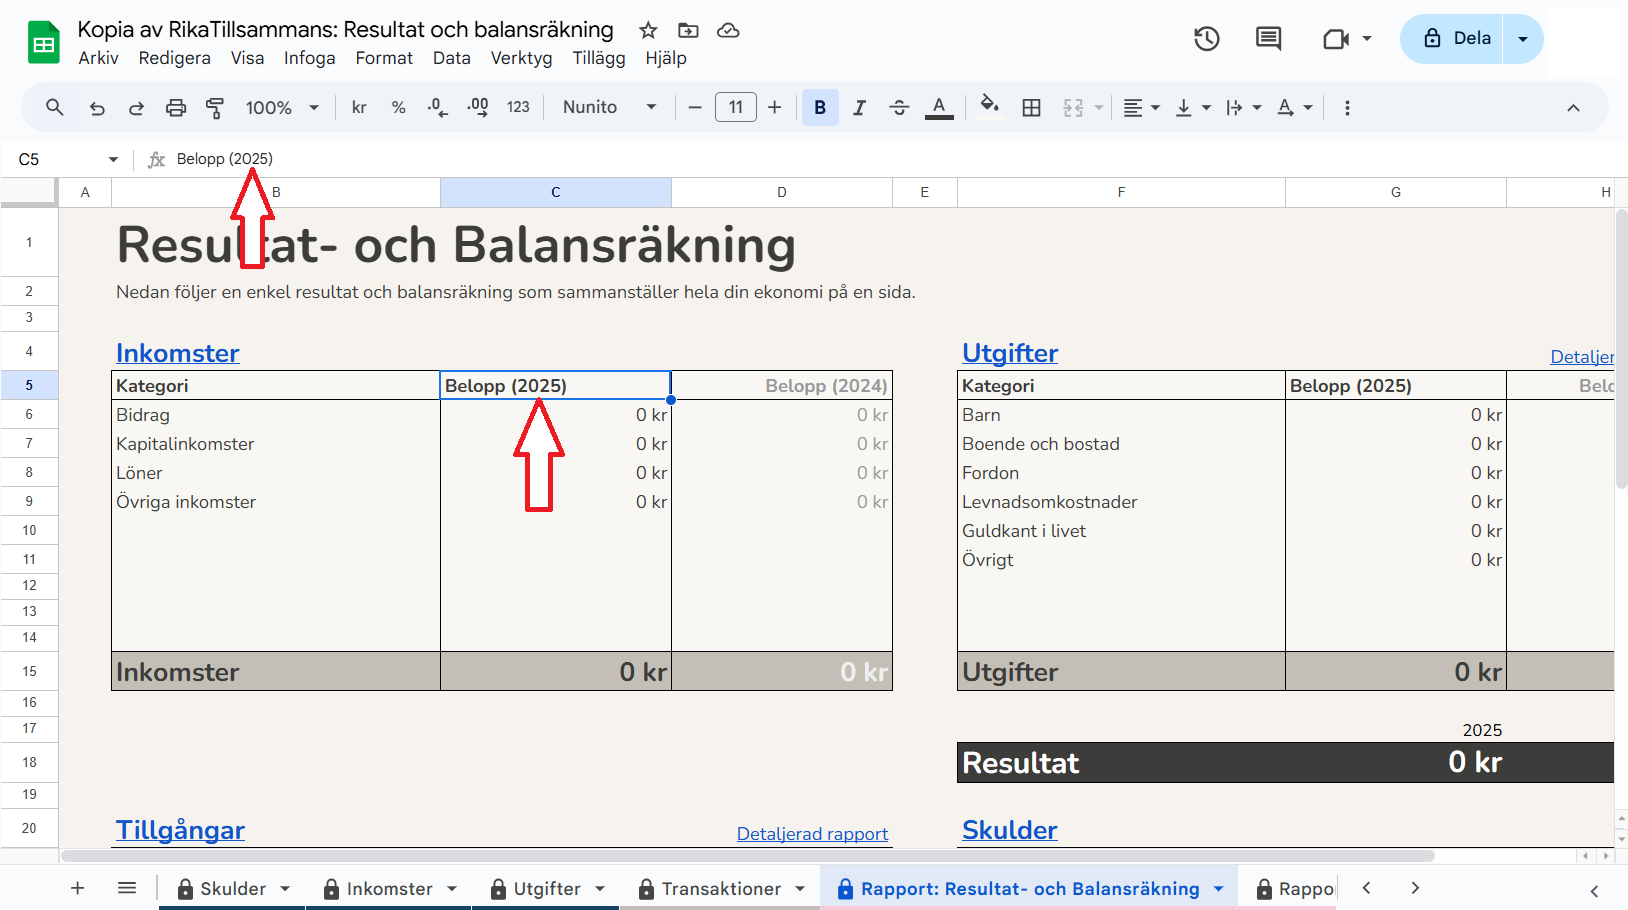Open the Detaljerad rapport link

click(812, 834)
